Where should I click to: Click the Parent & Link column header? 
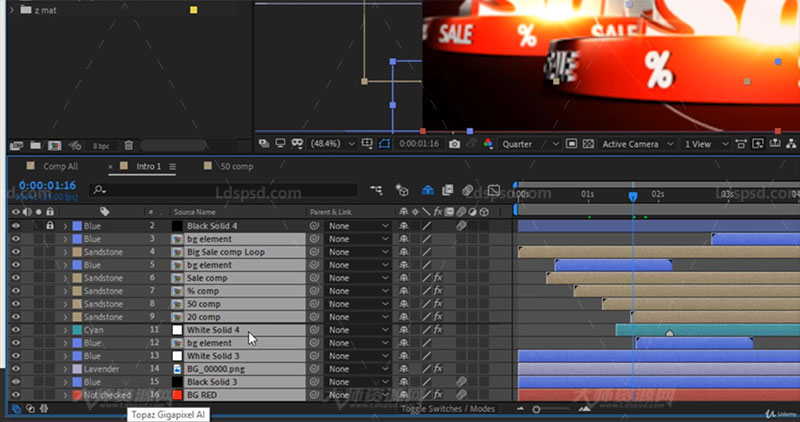[331, 212]
